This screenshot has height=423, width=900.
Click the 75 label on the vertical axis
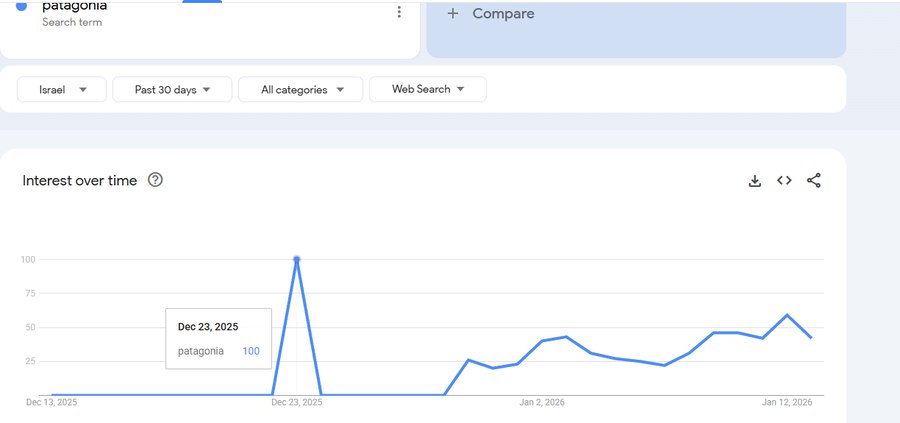[x=29, y=294]
